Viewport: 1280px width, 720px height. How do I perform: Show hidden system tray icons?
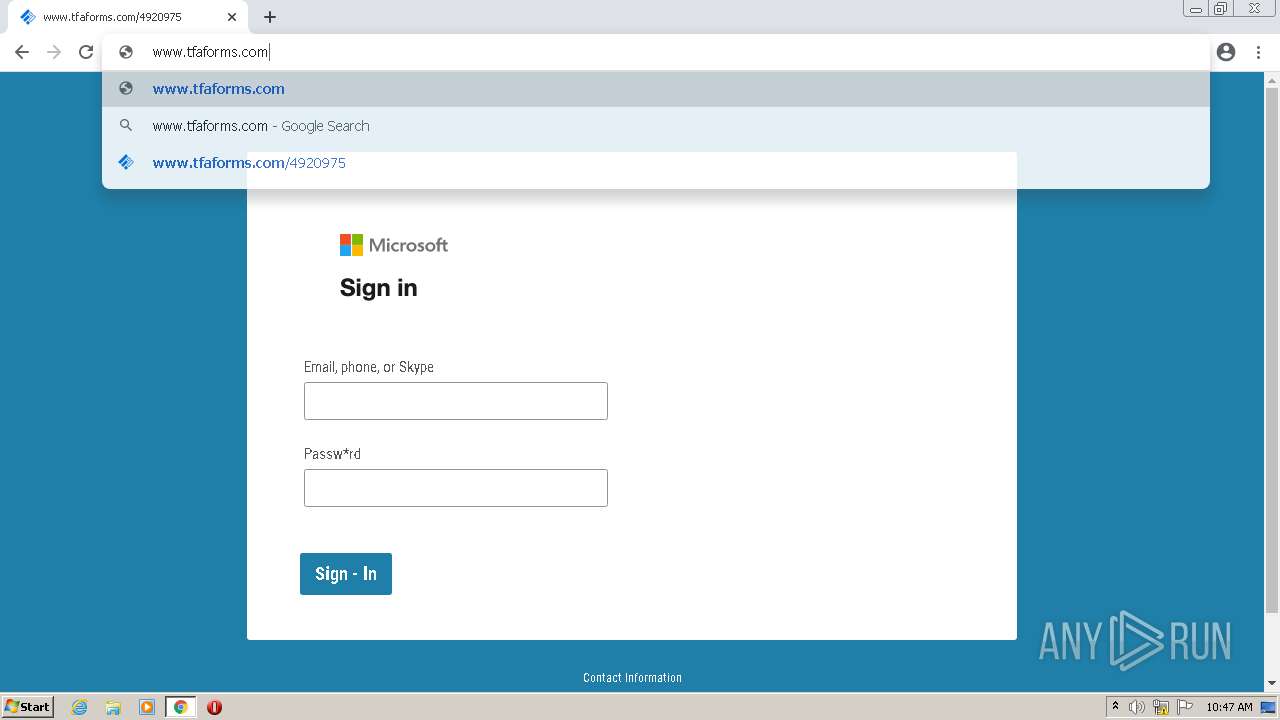click(1115, 707)
